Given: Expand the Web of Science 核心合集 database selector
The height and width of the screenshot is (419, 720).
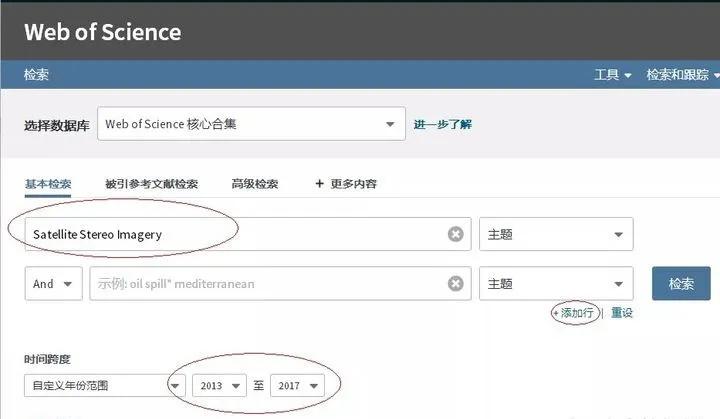Looking at the screenshot, I should click(251, 124).
